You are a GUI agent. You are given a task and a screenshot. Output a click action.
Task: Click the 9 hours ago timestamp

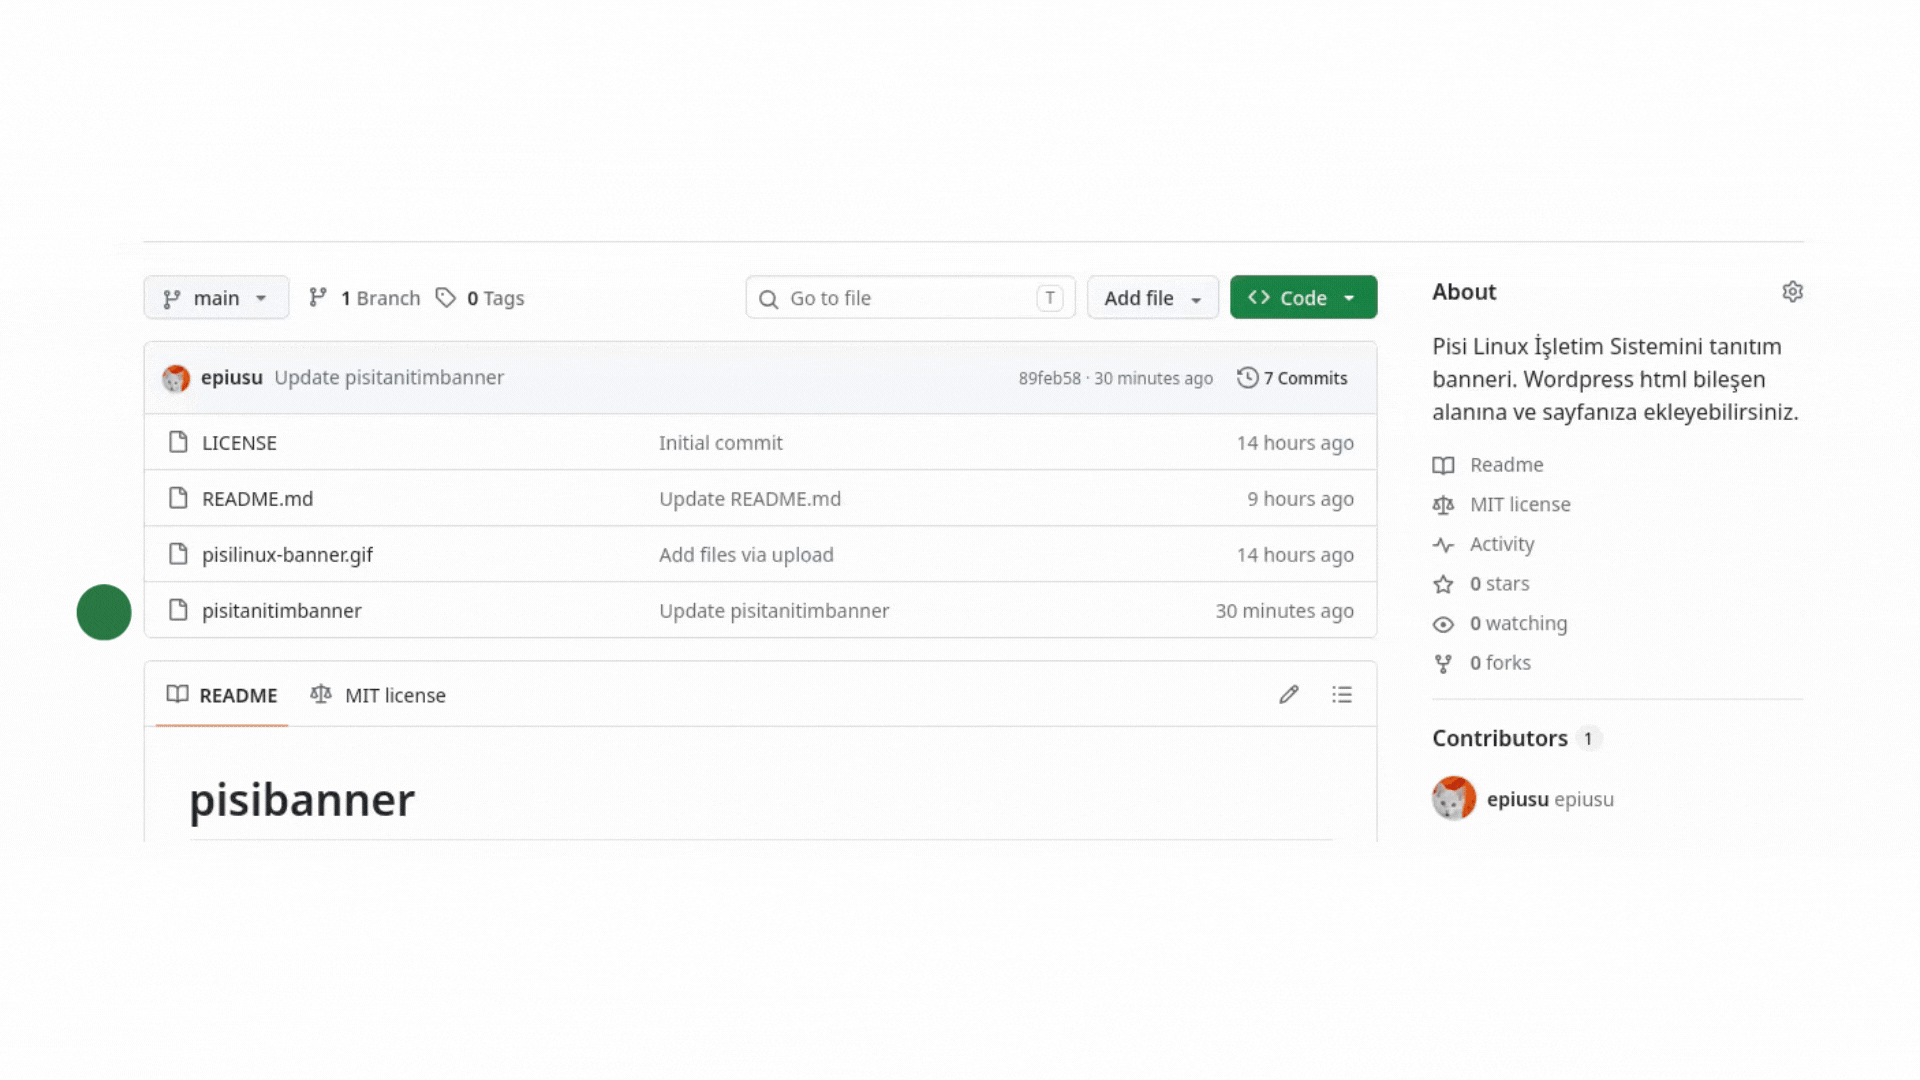[x=1300, y=499]
